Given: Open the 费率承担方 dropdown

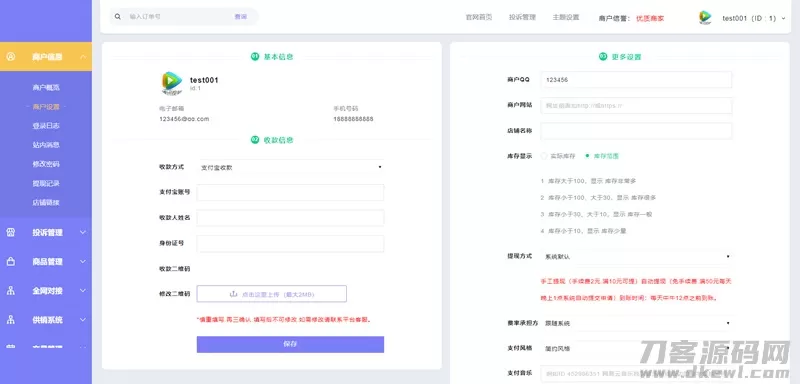Looking at the screenshot, I should (x=636, y=323).
